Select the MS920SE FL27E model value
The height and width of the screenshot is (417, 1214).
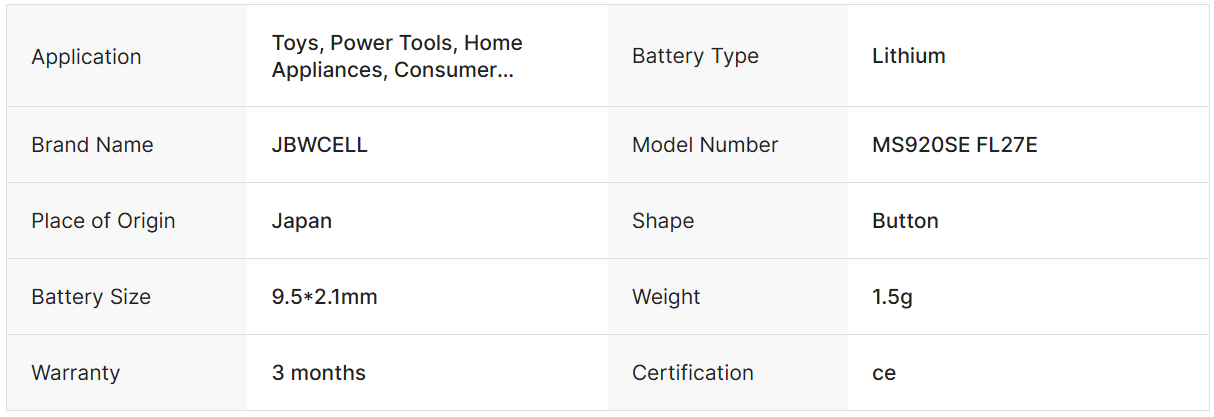click(x=954, y=145)
